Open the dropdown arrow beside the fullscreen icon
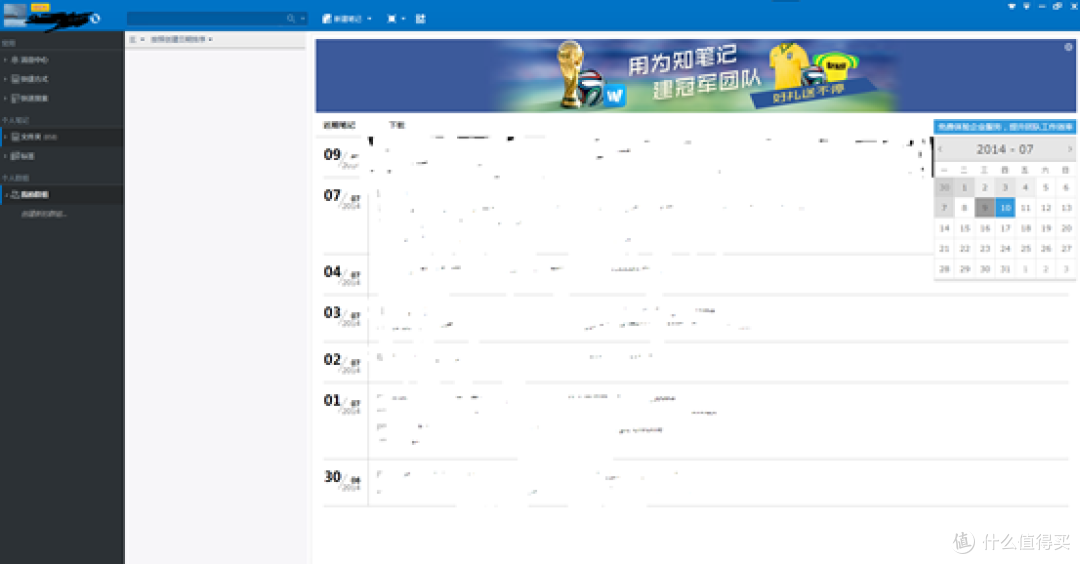The image size is (1080, 564). pos(404,19)
